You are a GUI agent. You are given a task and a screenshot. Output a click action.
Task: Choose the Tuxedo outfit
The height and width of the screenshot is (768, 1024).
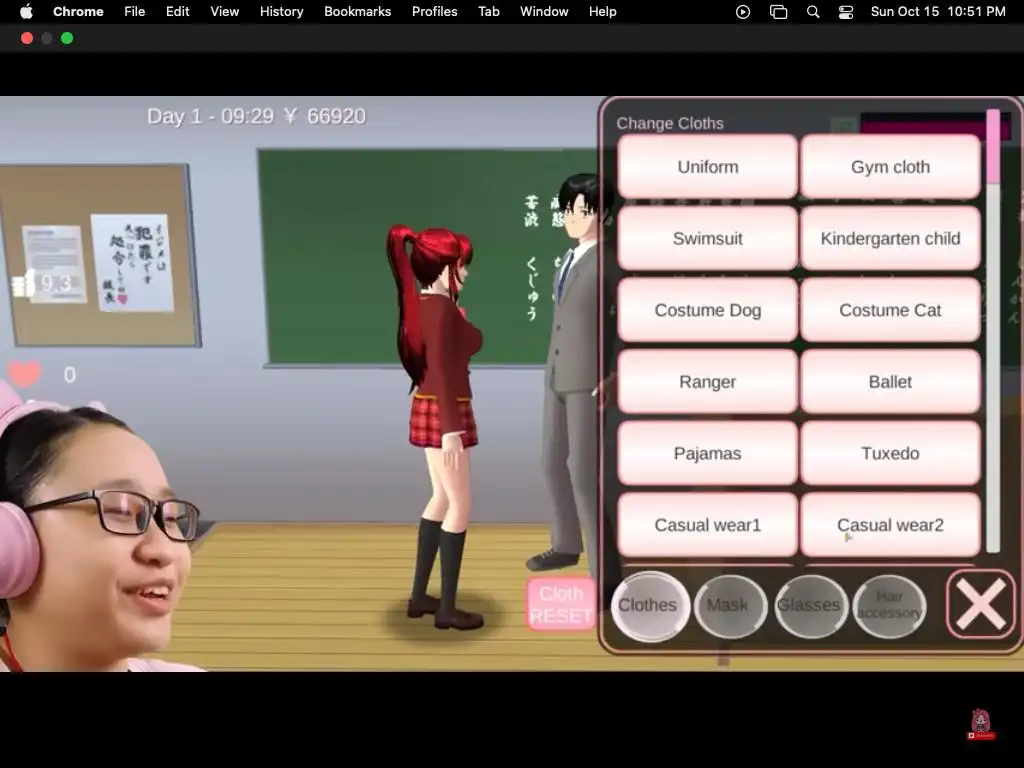point(890,453)
